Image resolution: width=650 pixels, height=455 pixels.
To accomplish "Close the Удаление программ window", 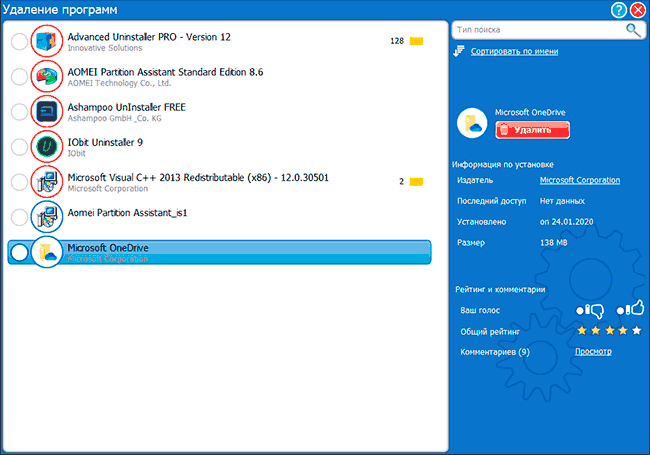I will point(638,10).
